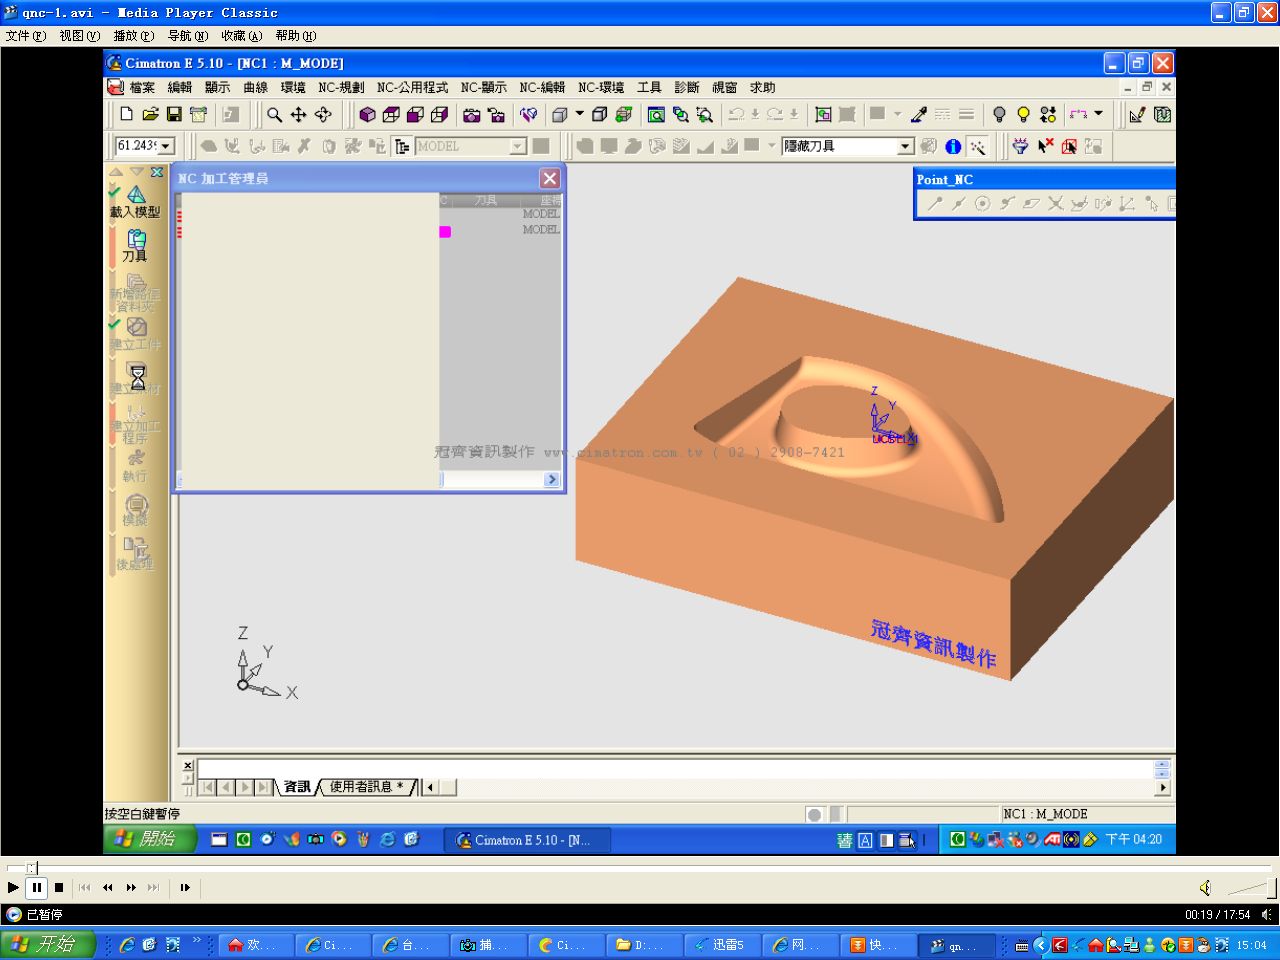Click the frame step button in Media Player
Viewport: 1280px width, 960px height.
(185, 888)
